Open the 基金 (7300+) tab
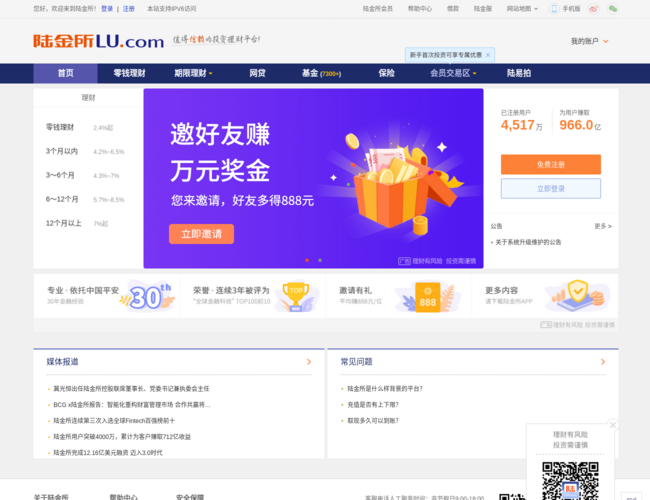Screen dimensions: 650x500 pyautogui.click(x=321, y=73)
